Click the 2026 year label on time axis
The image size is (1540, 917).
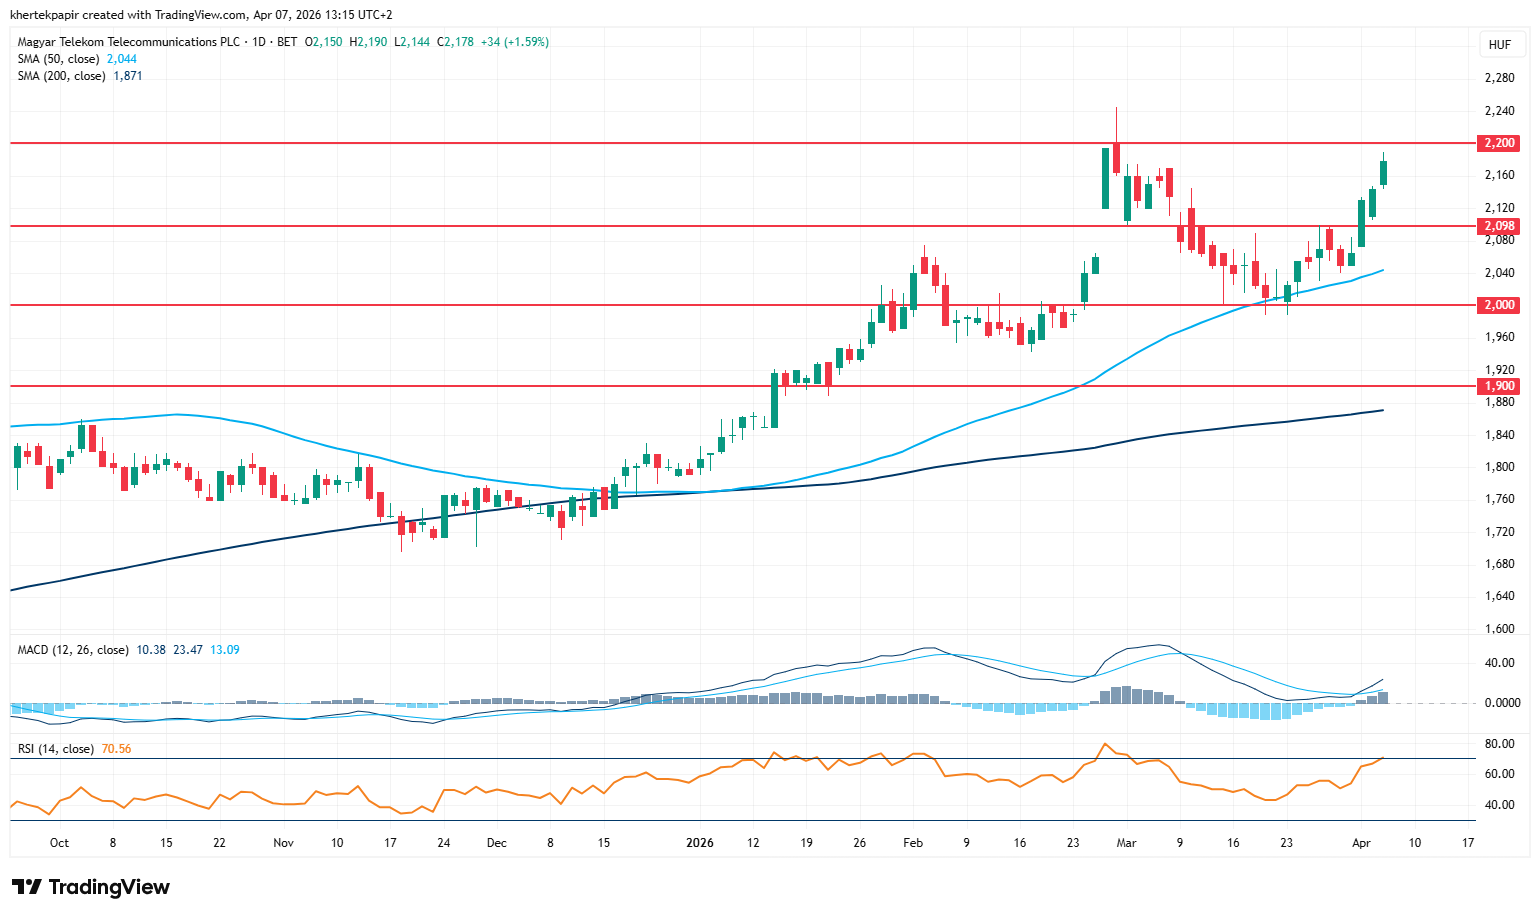tap(700, 843)
